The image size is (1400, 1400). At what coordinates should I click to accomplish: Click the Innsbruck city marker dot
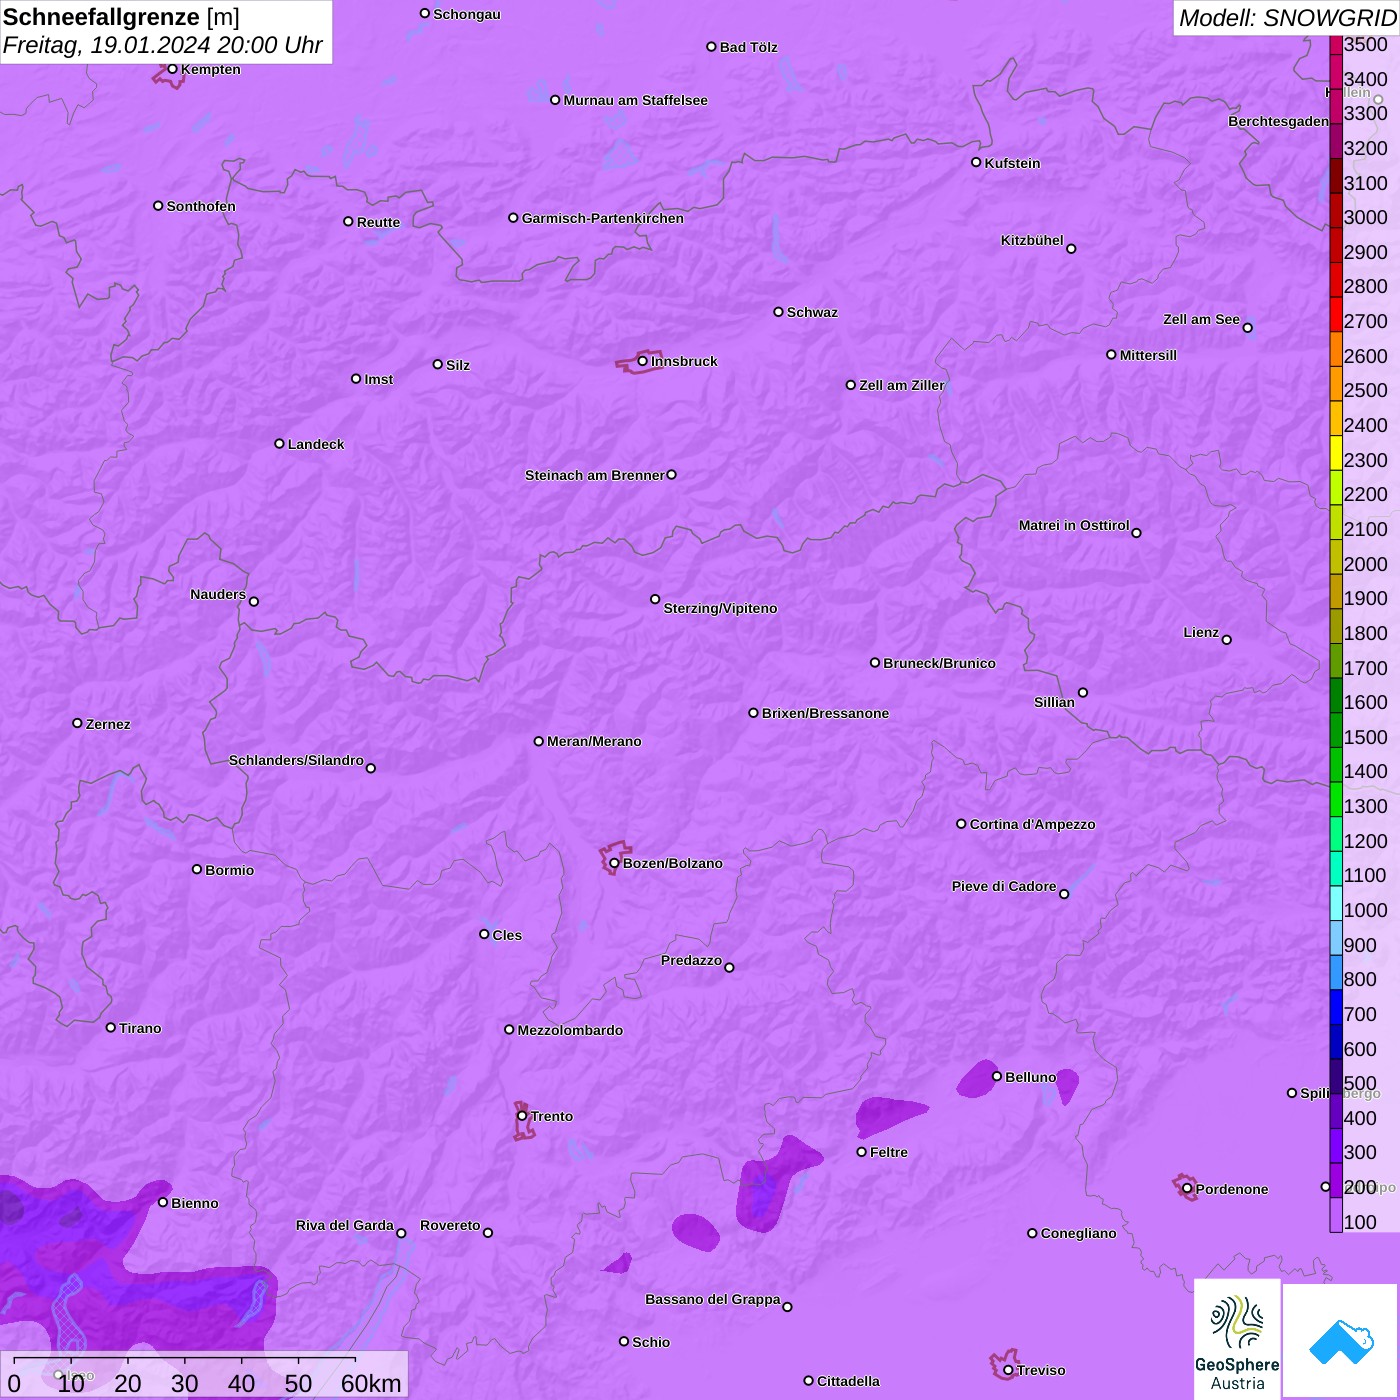pyautogui.click(x=642, y=361)
